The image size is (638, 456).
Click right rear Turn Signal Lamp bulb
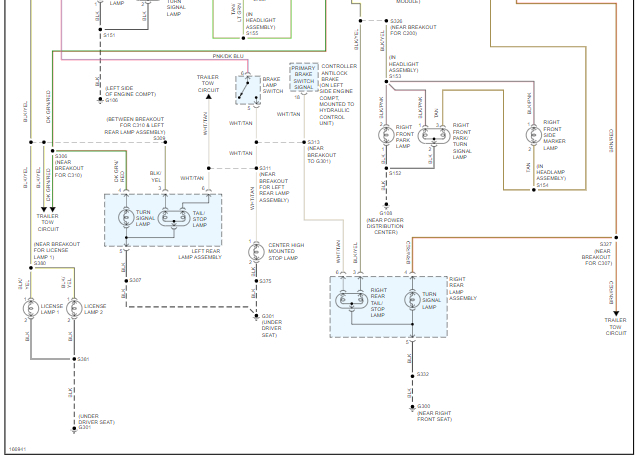tap(412, 300)
